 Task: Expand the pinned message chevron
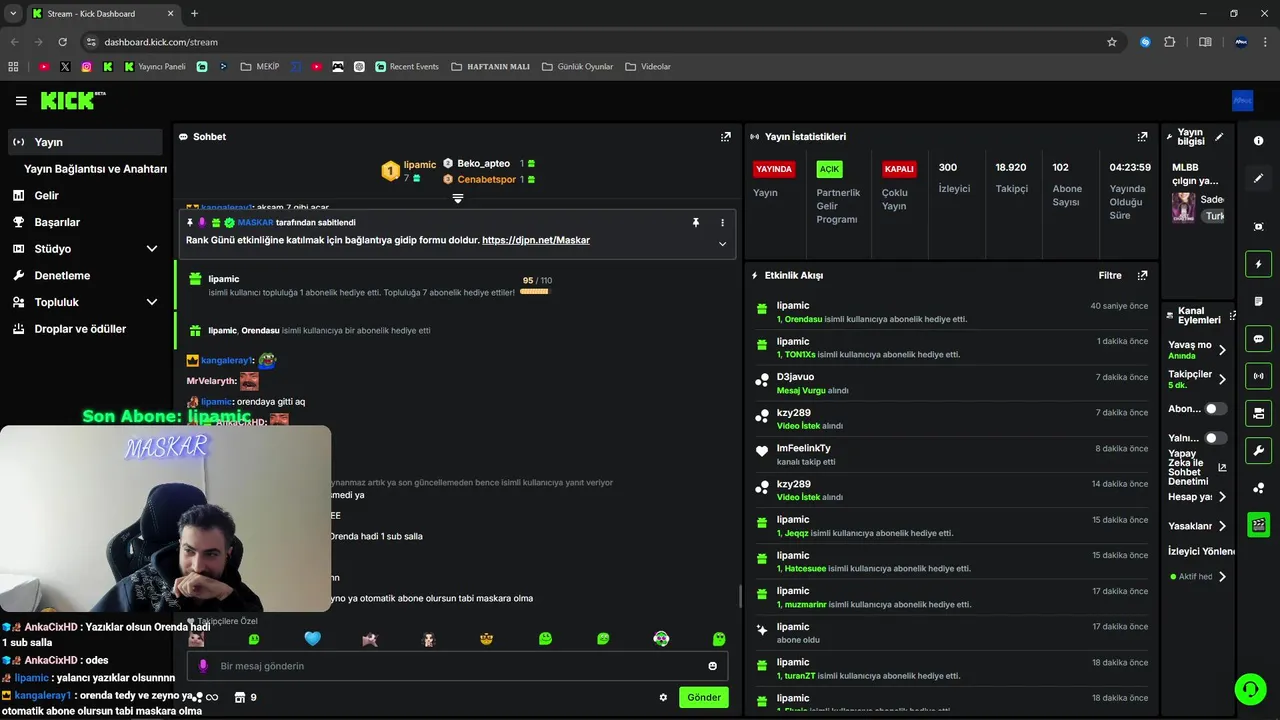click(x=722, y=244)
